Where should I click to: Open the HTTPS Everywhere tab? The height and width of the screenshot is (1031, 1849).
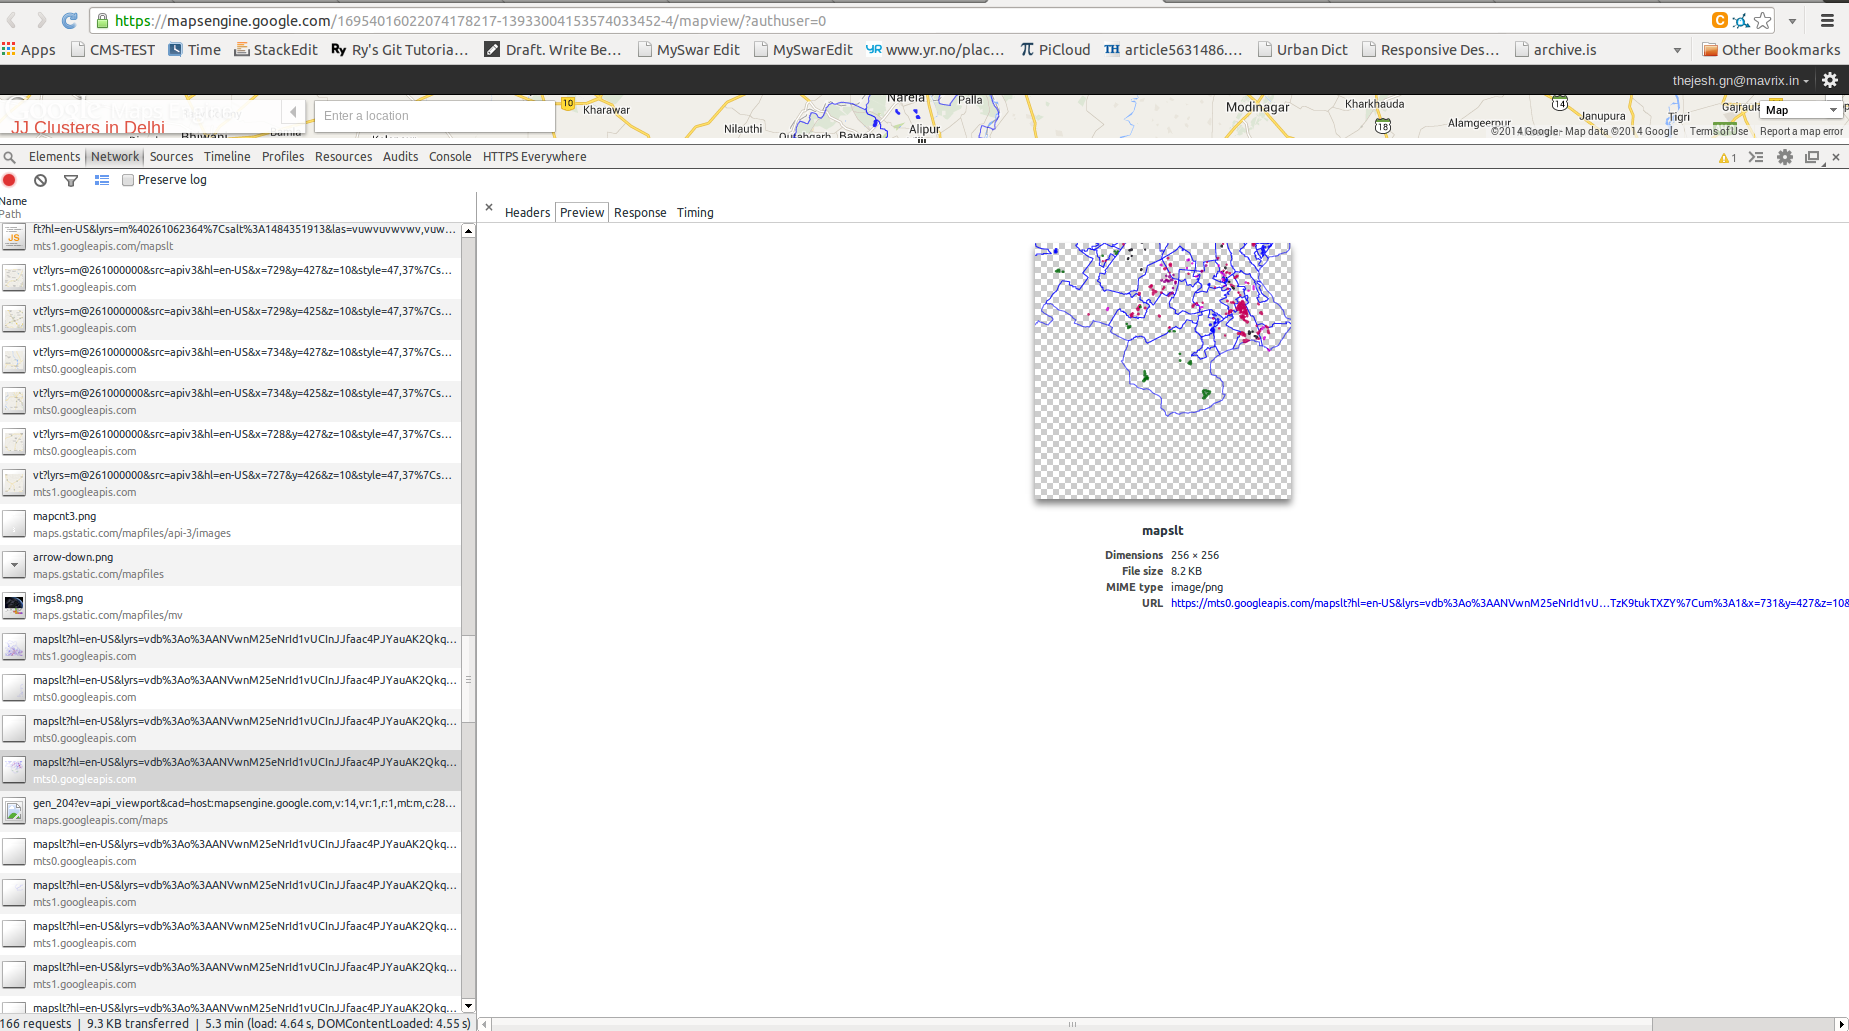[534, 157]
